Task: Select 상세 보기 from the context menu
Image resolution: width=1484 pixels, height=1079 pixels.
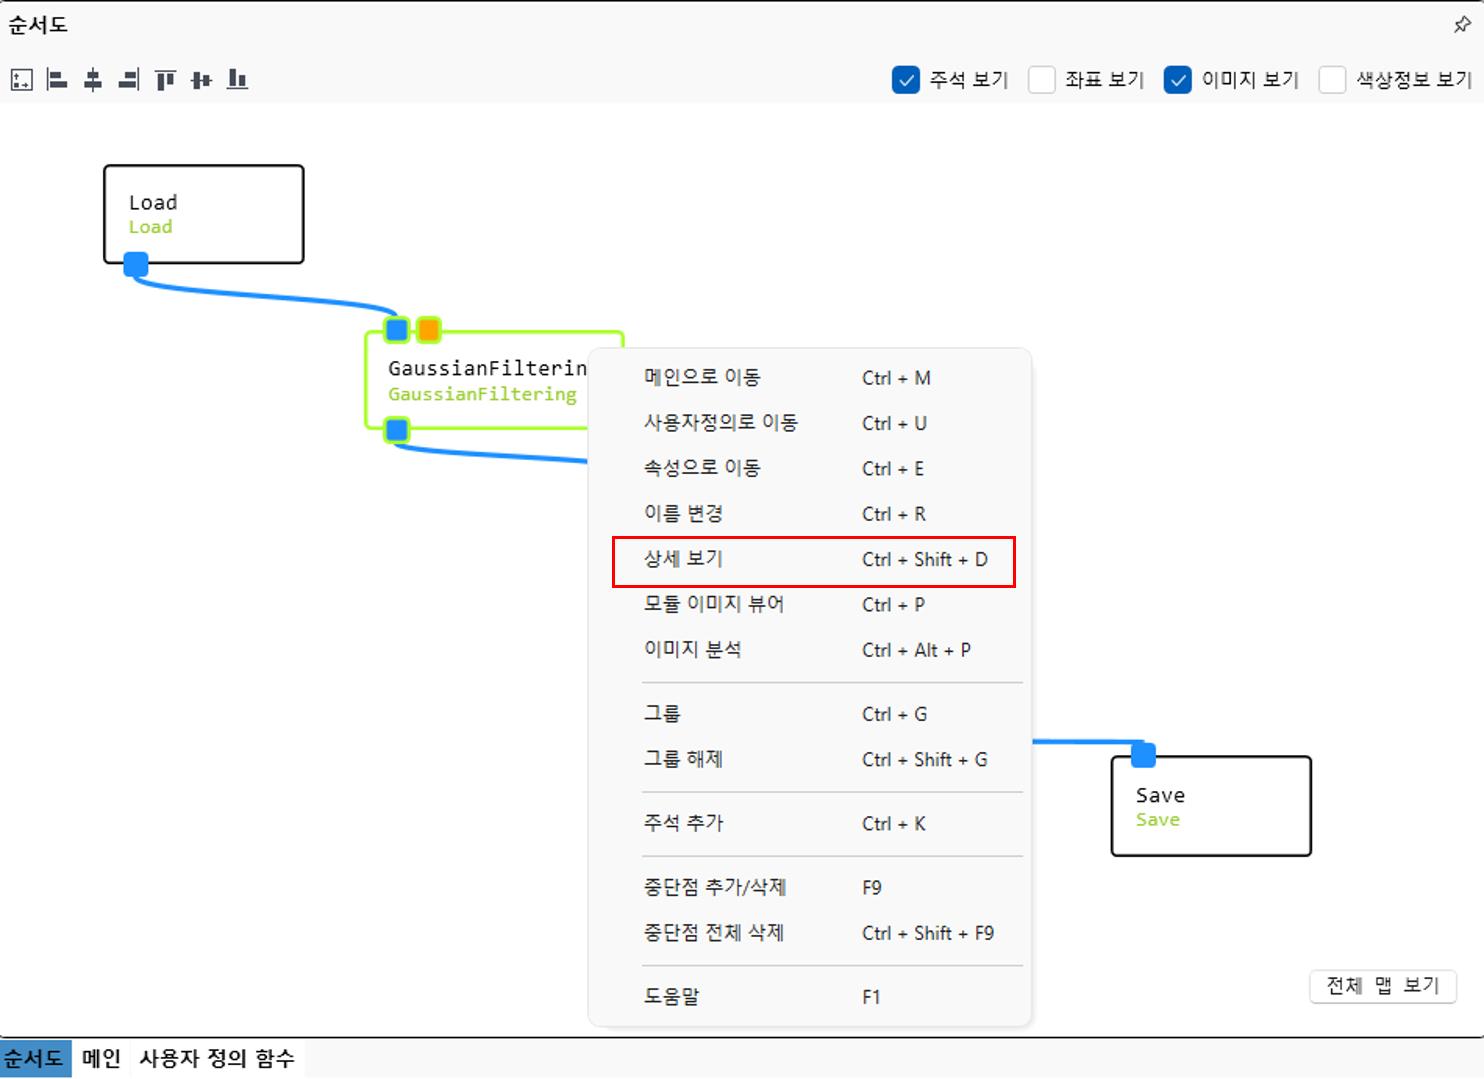Action: 812,560
